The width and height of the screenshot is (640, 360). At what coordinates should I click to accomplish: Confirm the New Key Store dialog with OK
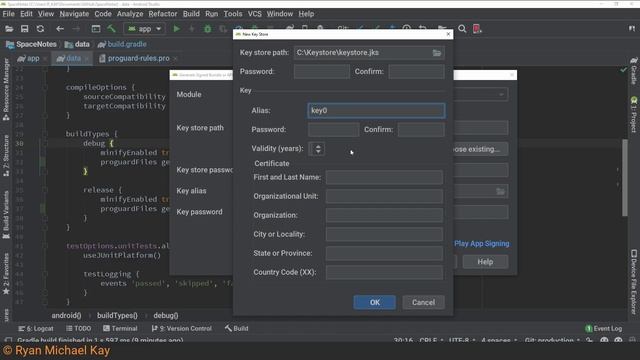(x=375, y=302)
